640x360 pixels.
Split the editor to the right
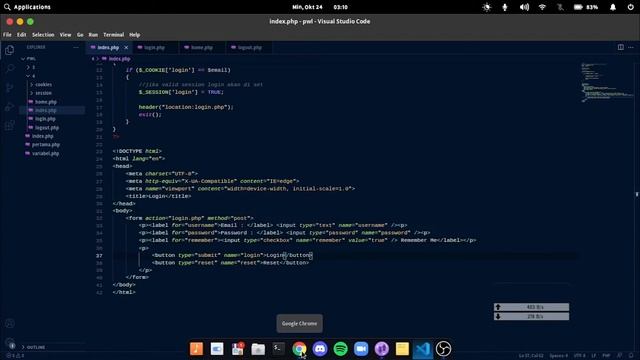(620, 47)
